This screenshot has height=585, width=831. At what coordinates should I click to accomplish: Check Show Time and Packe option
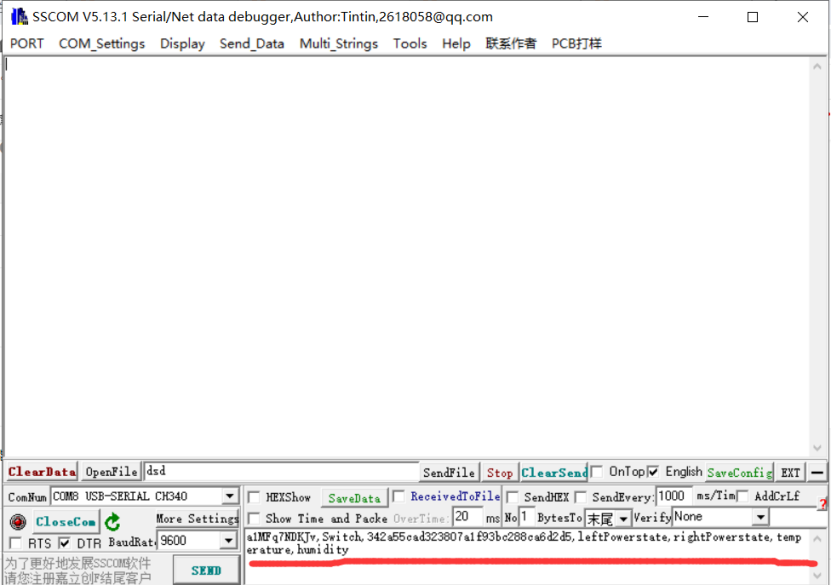[254, 518]
